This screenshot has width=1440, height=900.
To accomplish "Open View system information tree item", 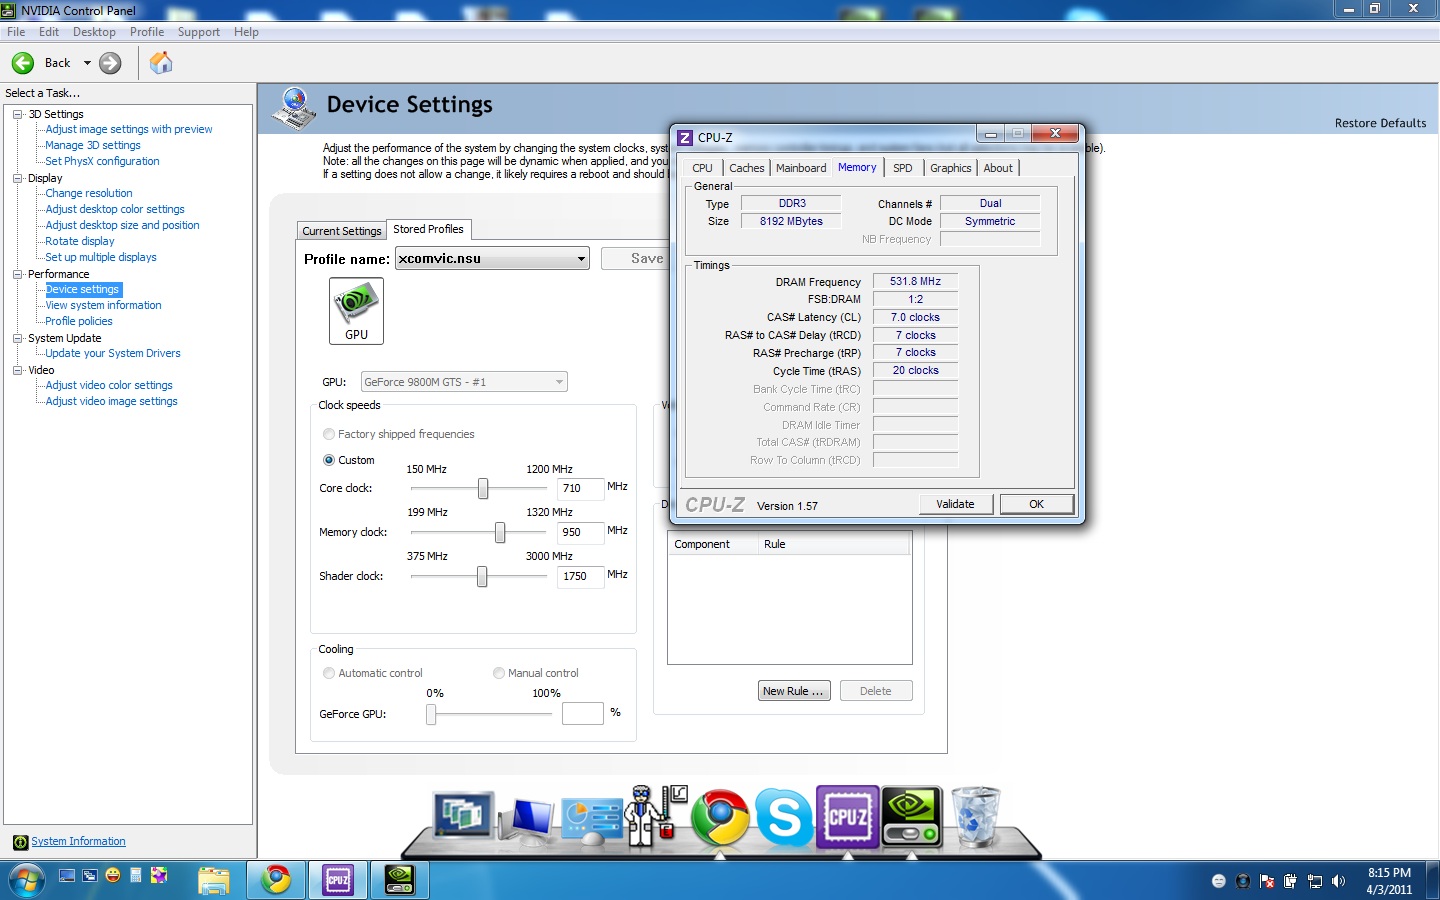I will [103, 305].
